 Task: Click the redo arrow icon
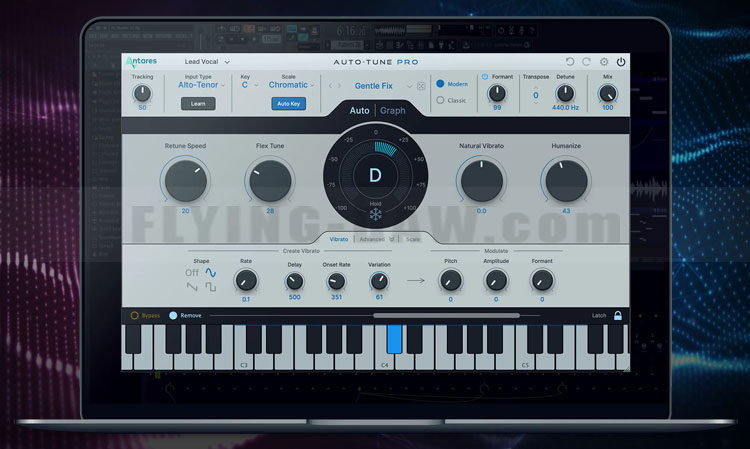586,62
